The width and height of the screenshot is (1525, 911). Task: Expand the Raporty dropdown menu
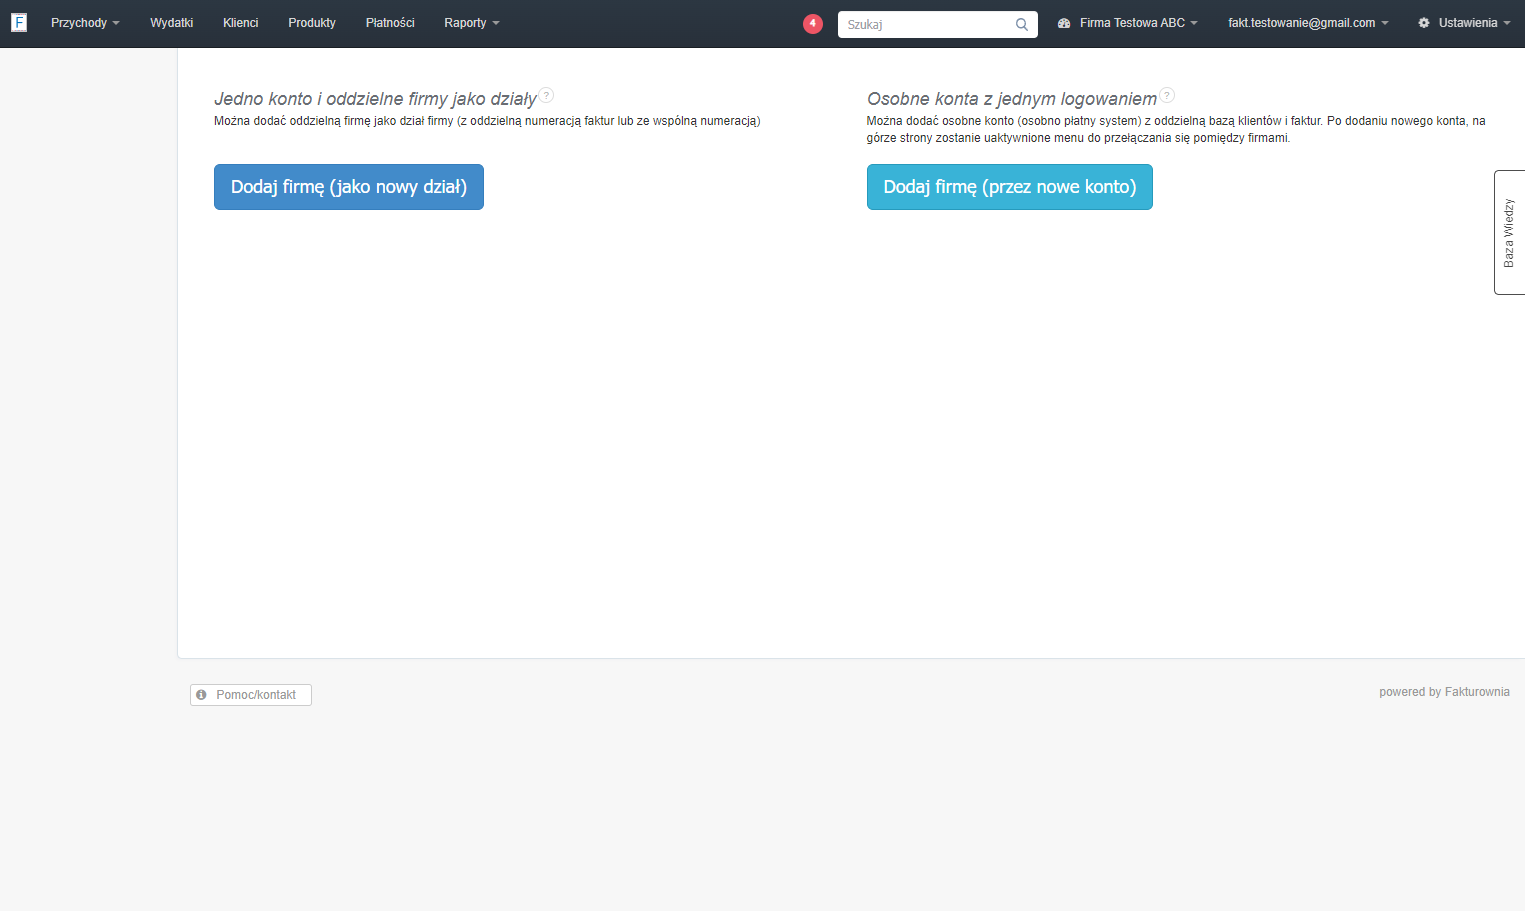pyautogui.click(x=472, y=23)
